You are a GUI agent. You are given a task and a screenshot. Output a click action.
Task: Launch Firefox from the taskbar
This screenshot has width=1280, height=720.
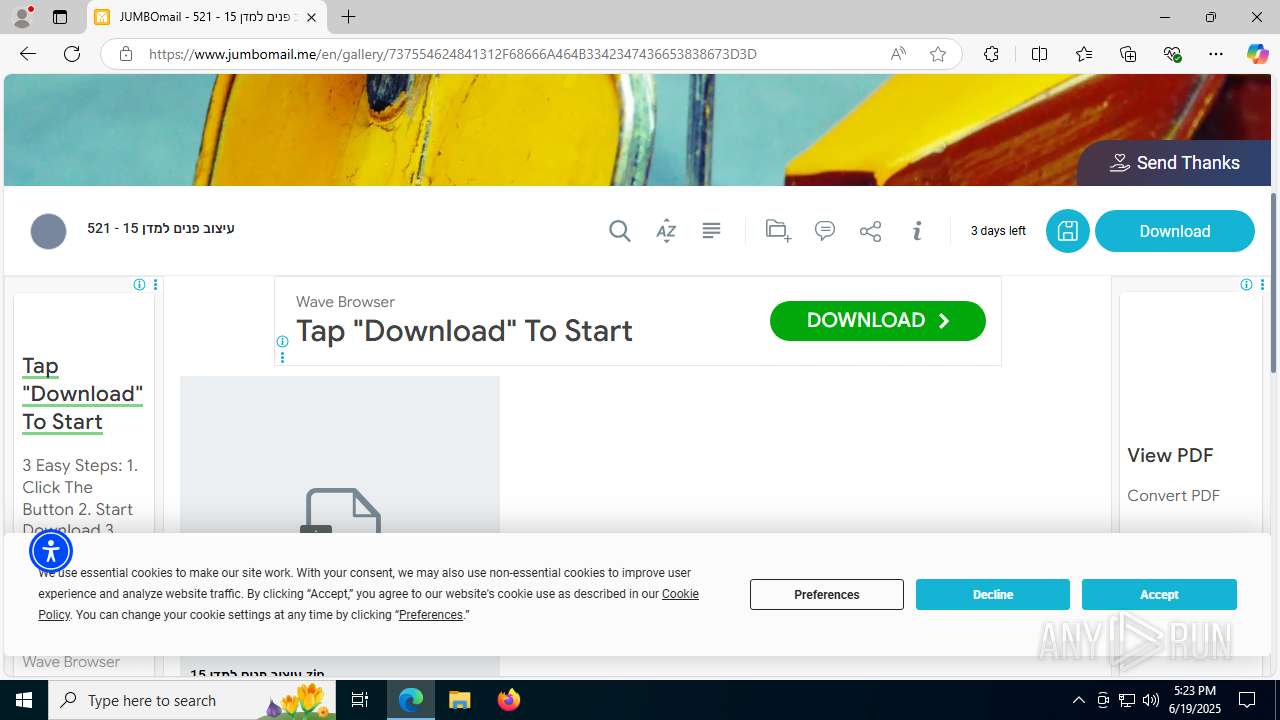[x=509, y=700]
